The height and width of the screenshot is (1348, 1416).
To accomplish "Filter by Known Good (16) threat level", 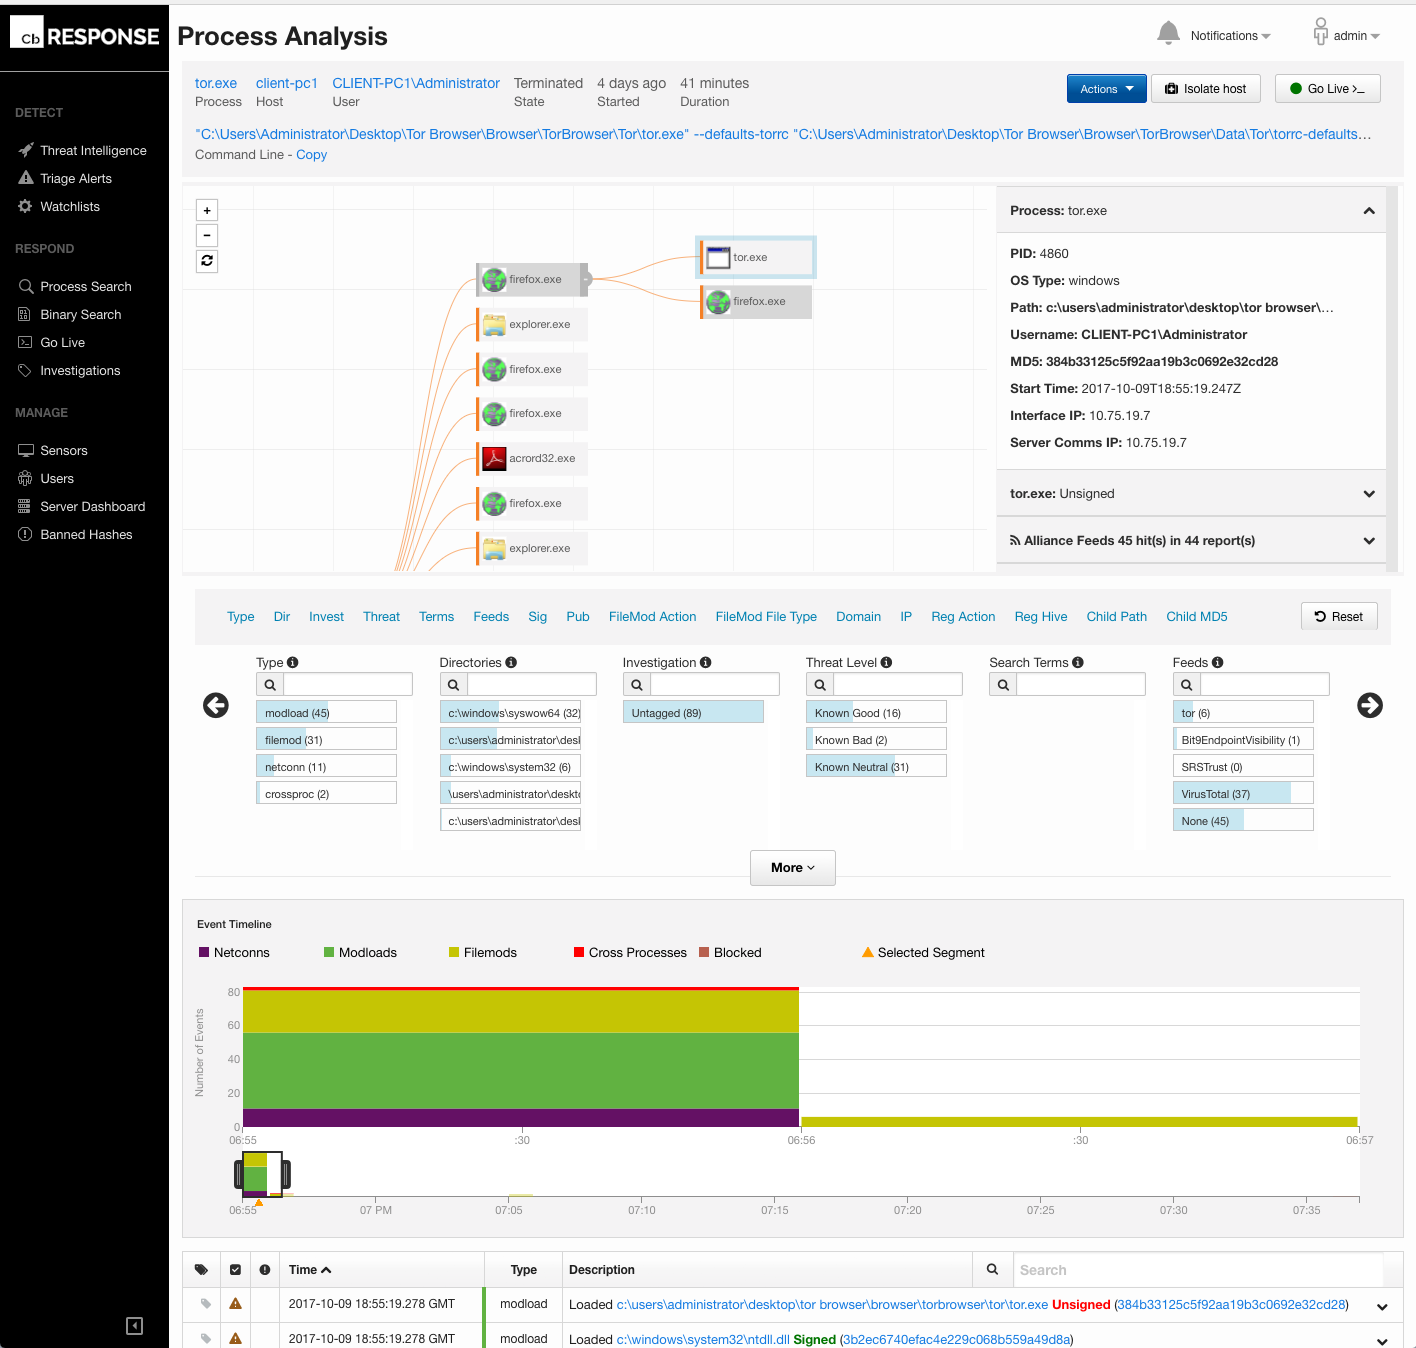I will click(876, 712).
